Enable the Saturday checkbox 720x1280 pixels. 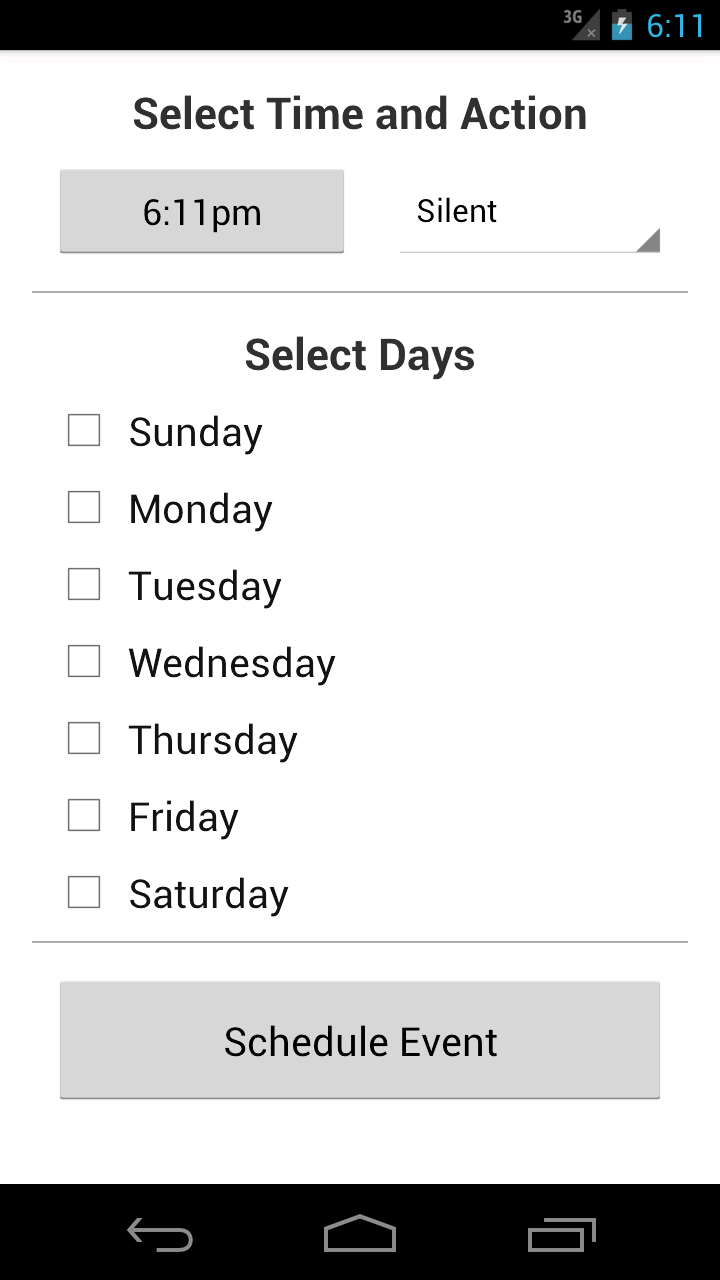point(84,893)
